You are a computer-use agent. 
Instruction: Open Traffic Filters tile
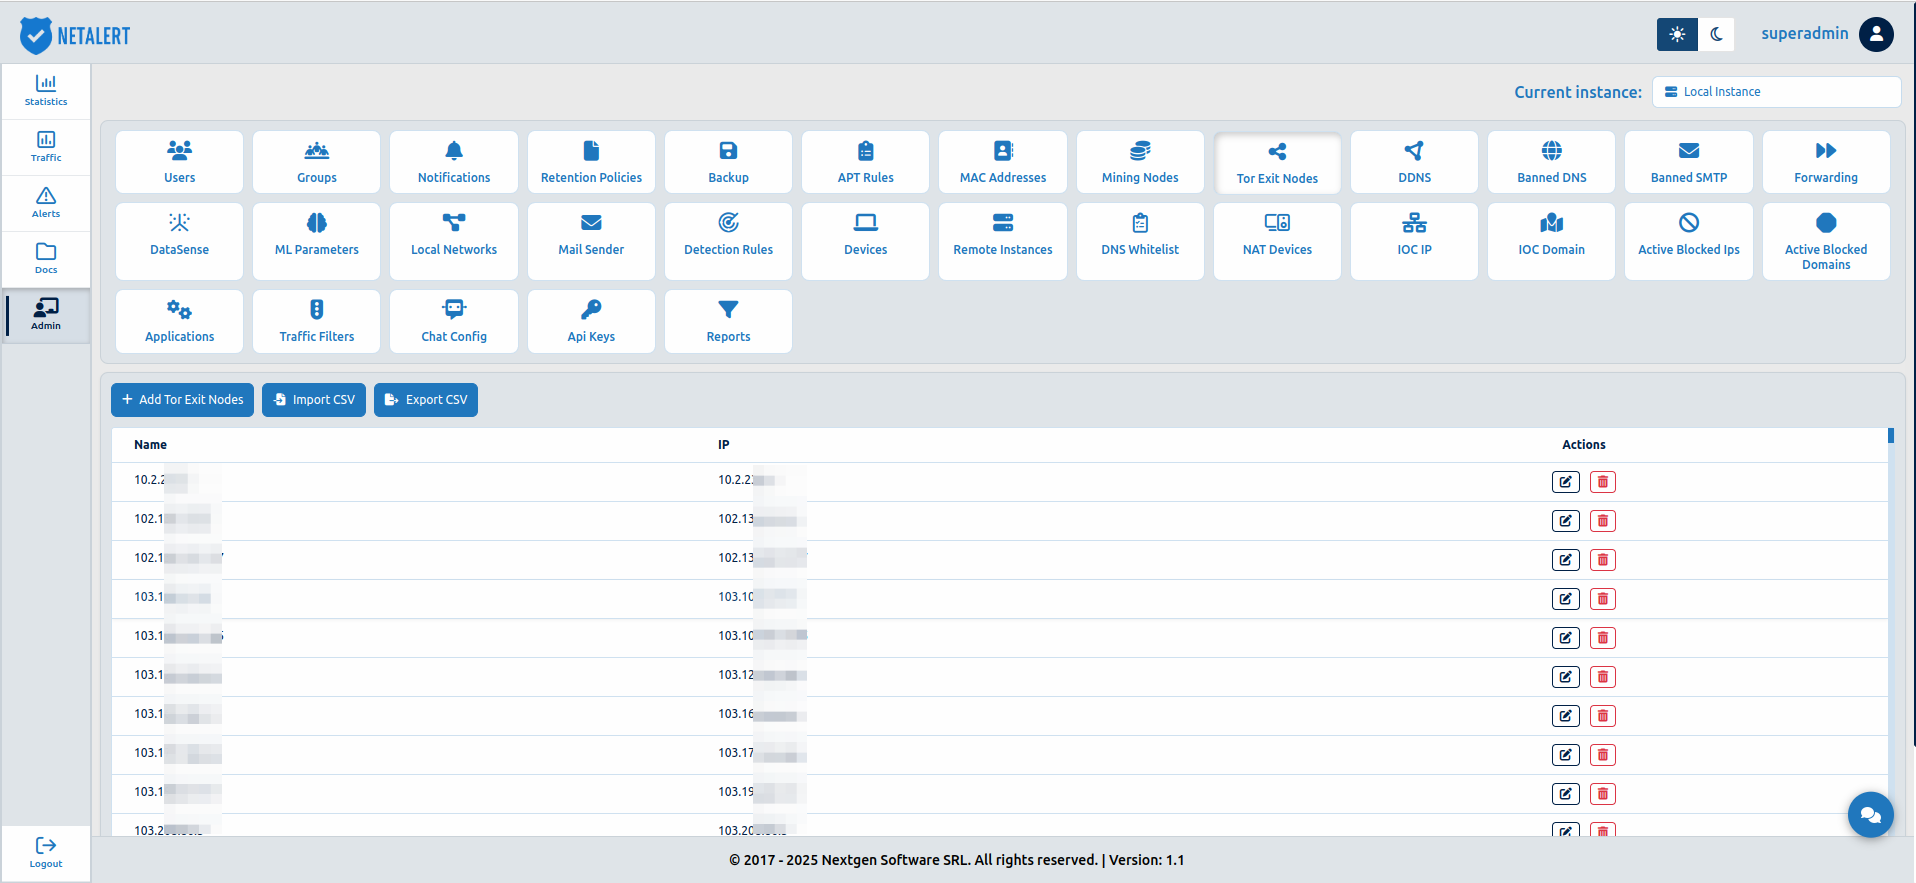(x=316, y=321)
